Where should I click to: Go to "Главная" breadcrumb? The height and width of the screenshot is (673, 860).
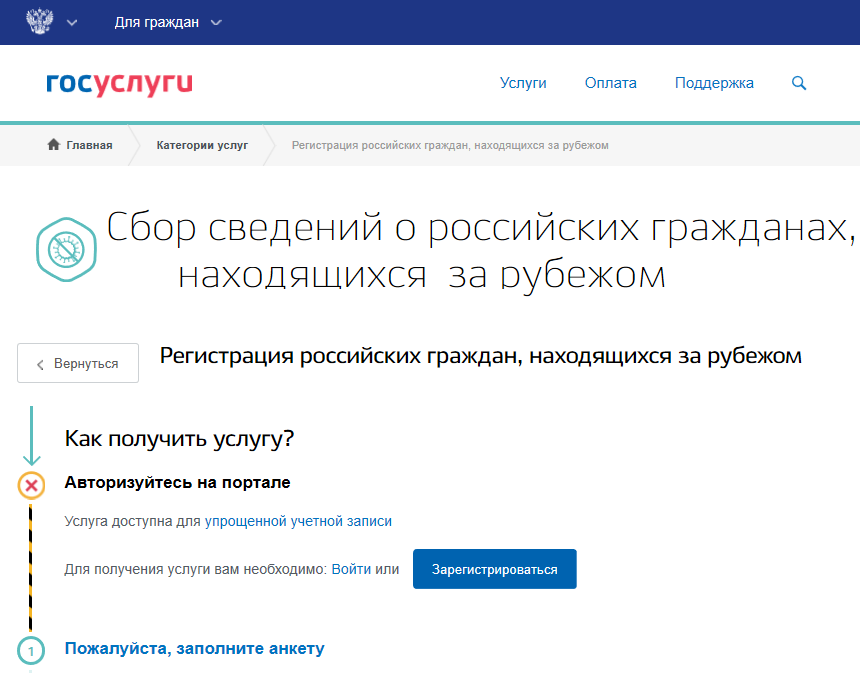pyautogui.click(x=89, y=145)
